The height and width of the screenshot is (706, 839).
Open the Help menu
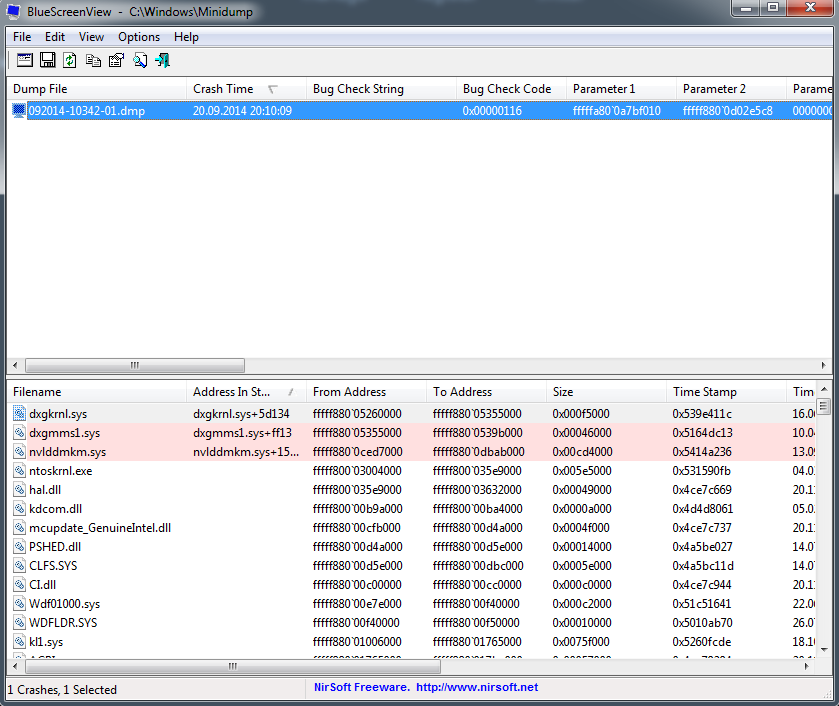pos(186,37)
